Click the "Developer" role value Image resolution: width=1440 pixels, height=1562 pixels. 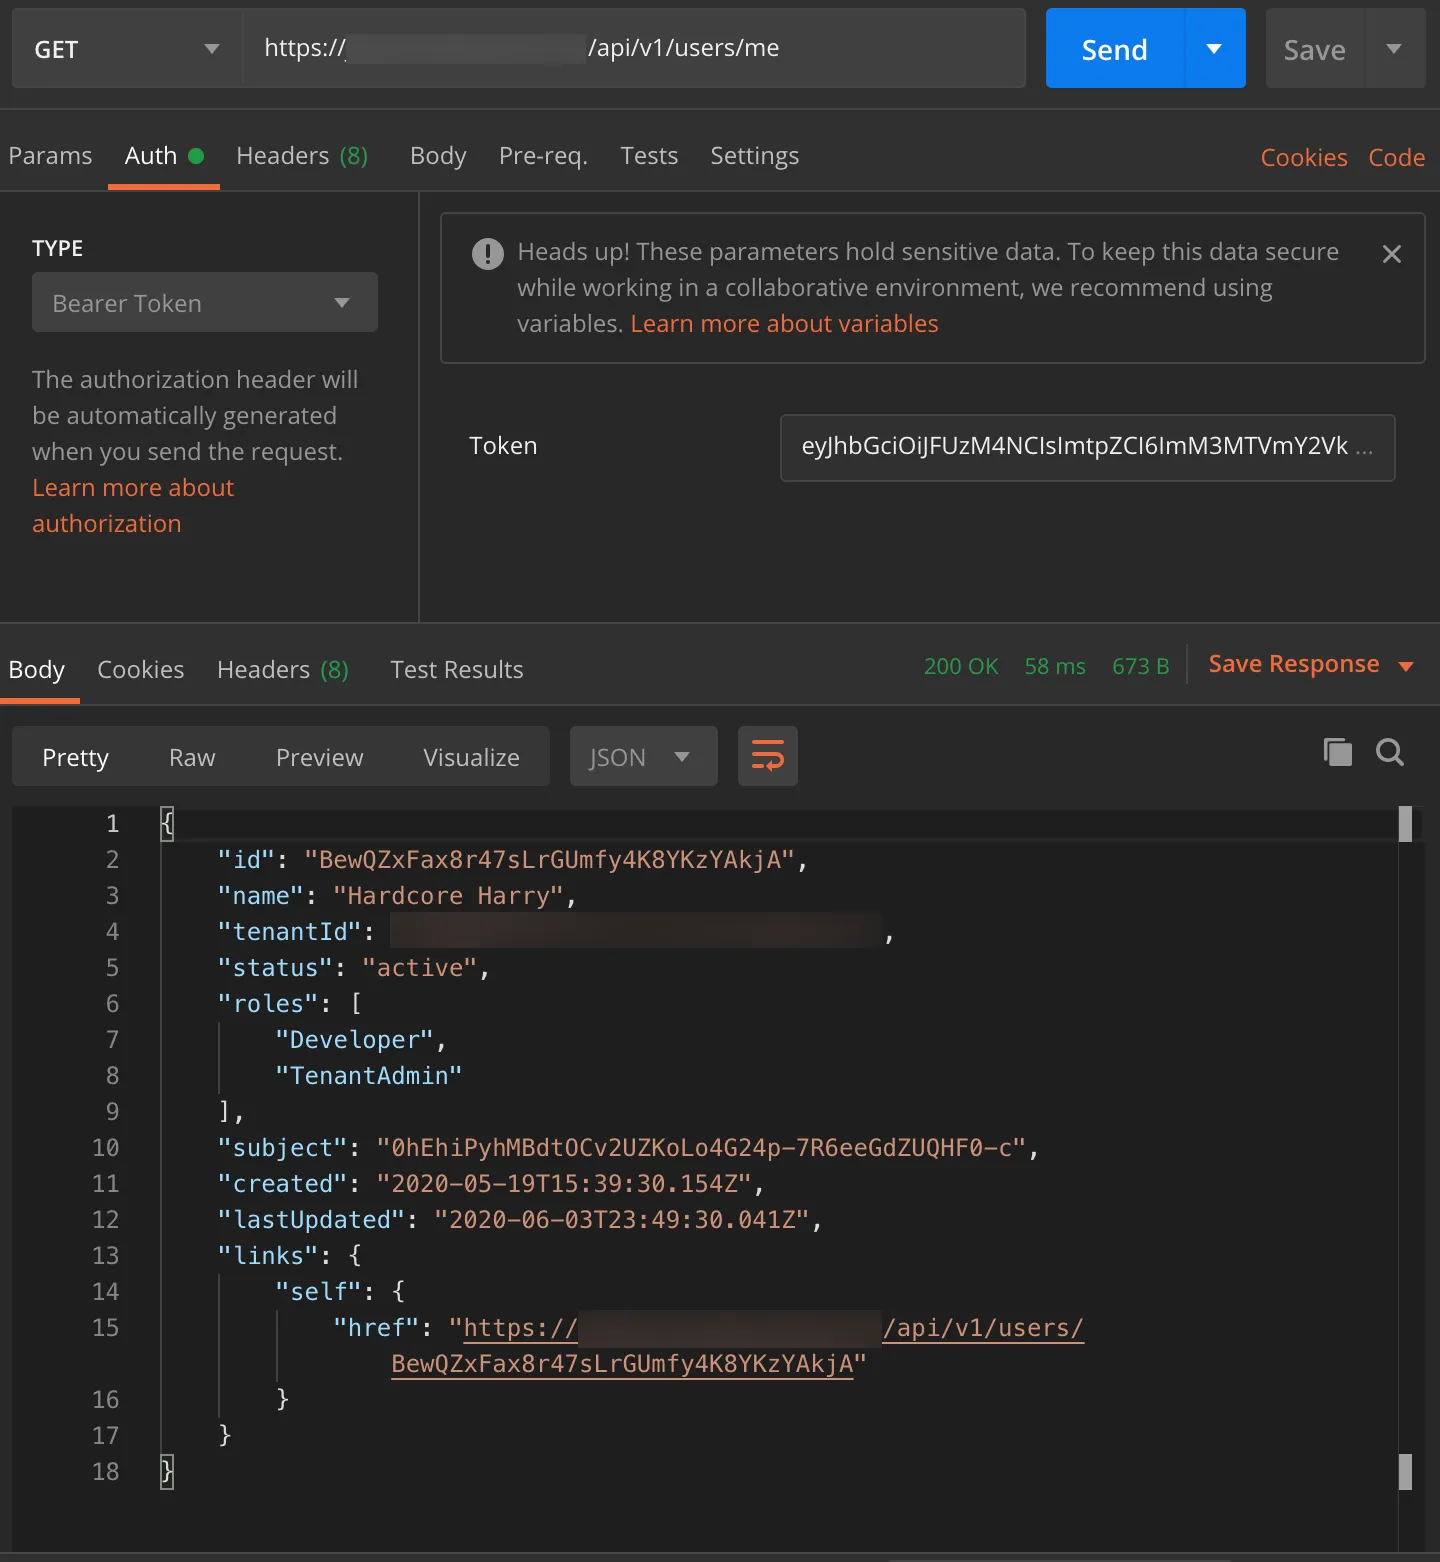[355, 1040]
